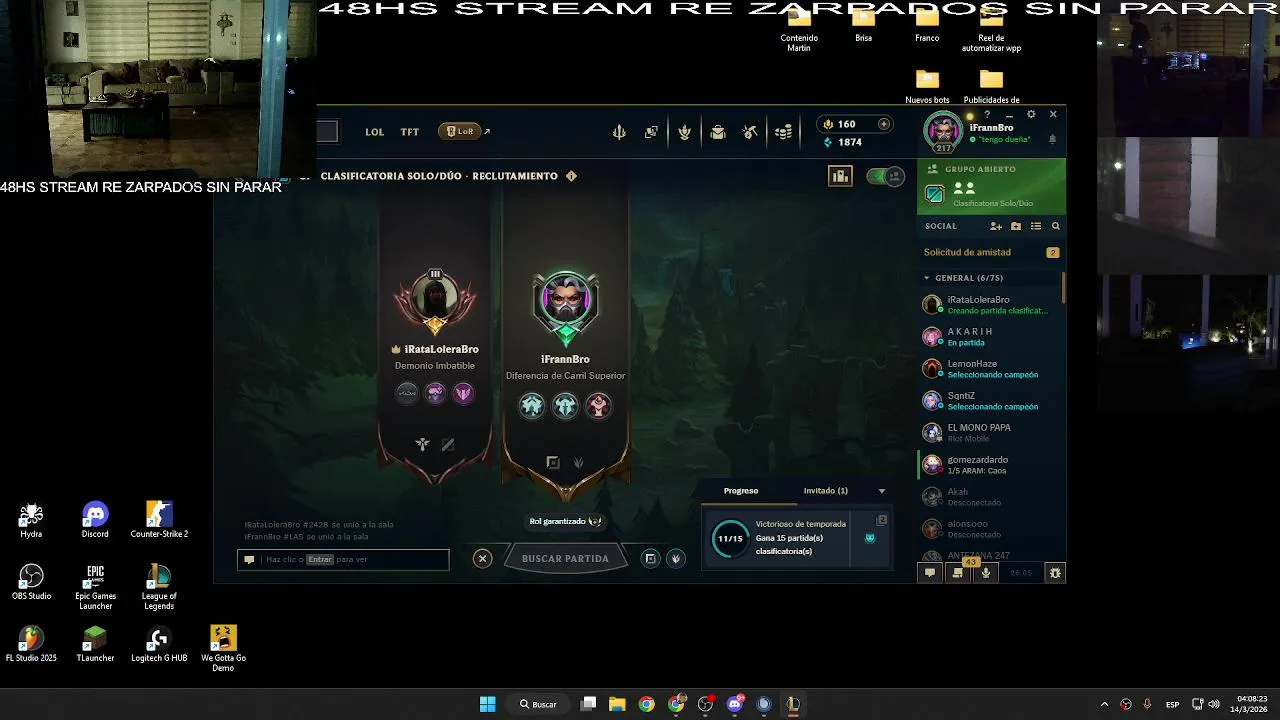The height and width of the screenshot is (720, 1280).
Task: Show hidden tray icons chevron
Action: [x=1104, y=704]
